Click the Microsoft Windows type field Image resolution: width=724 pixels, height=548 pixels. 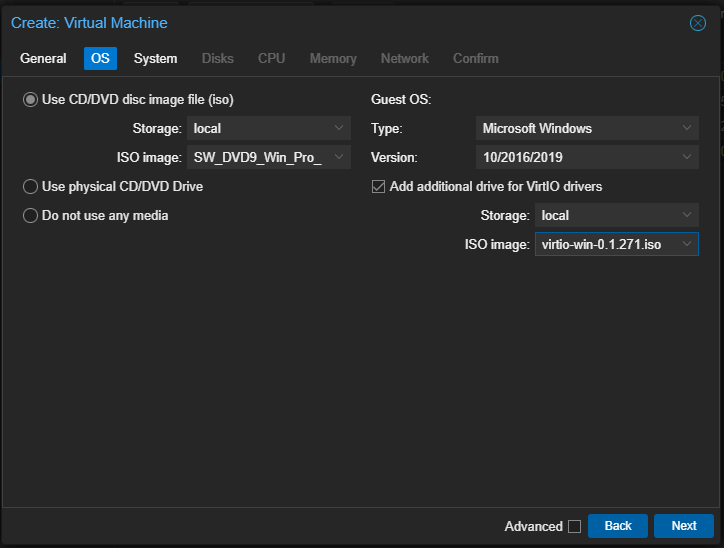tap(575, 129)
